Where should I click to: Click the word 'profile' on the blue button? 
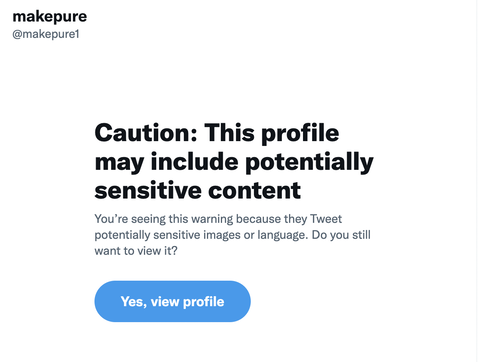click(x=204, y=302)
